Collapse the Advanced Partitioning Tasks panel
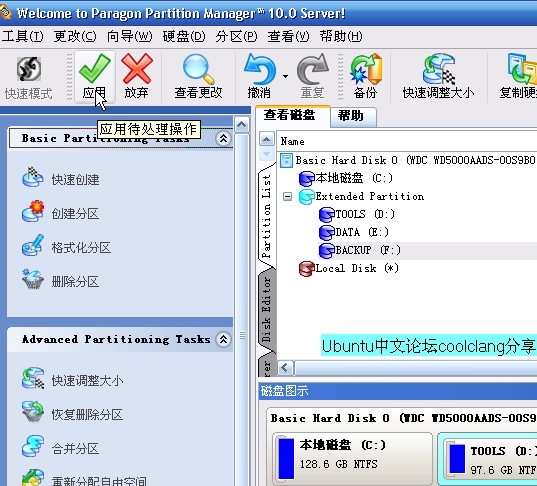537x486 pixels. (223, 339)
